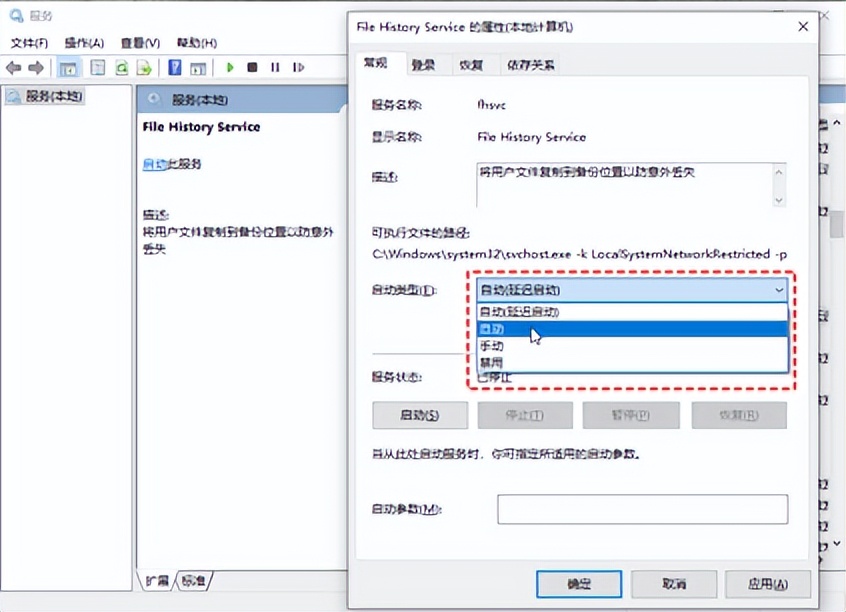Click the description box scroll down arrow
Screen dimensions: 846x612
point(779,200)
